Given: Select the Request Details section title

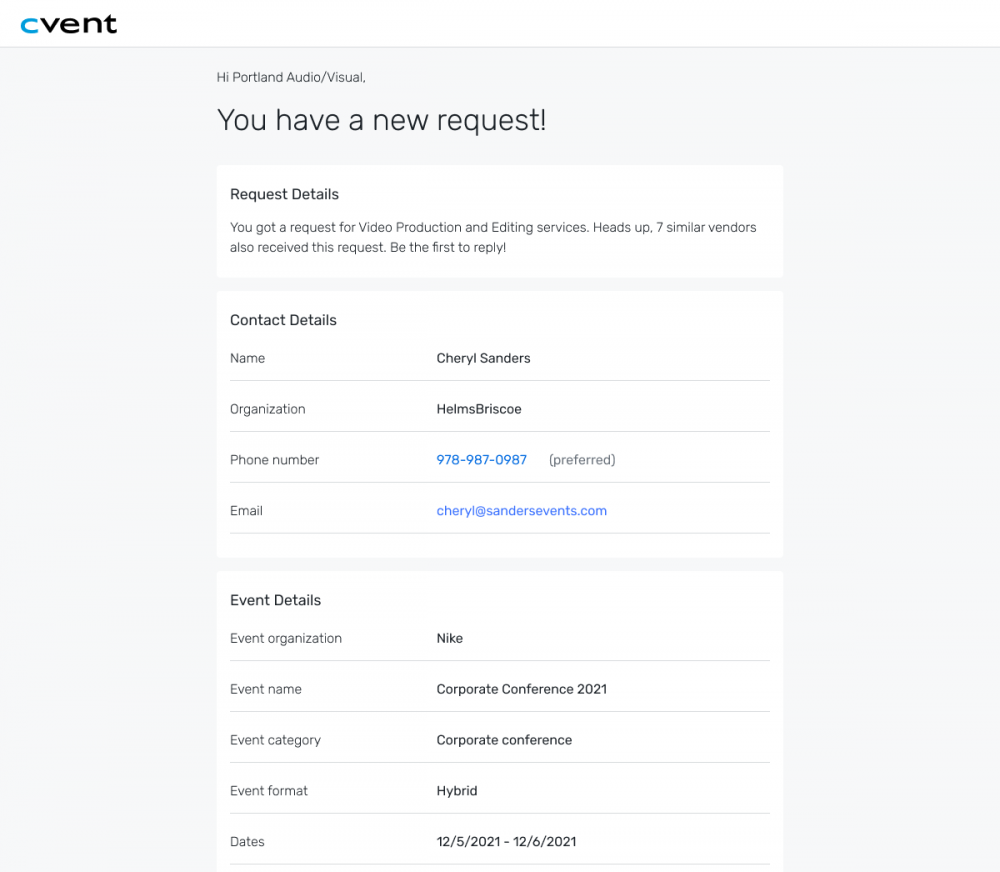Looking at the screenshot, I should click(284, 194).
